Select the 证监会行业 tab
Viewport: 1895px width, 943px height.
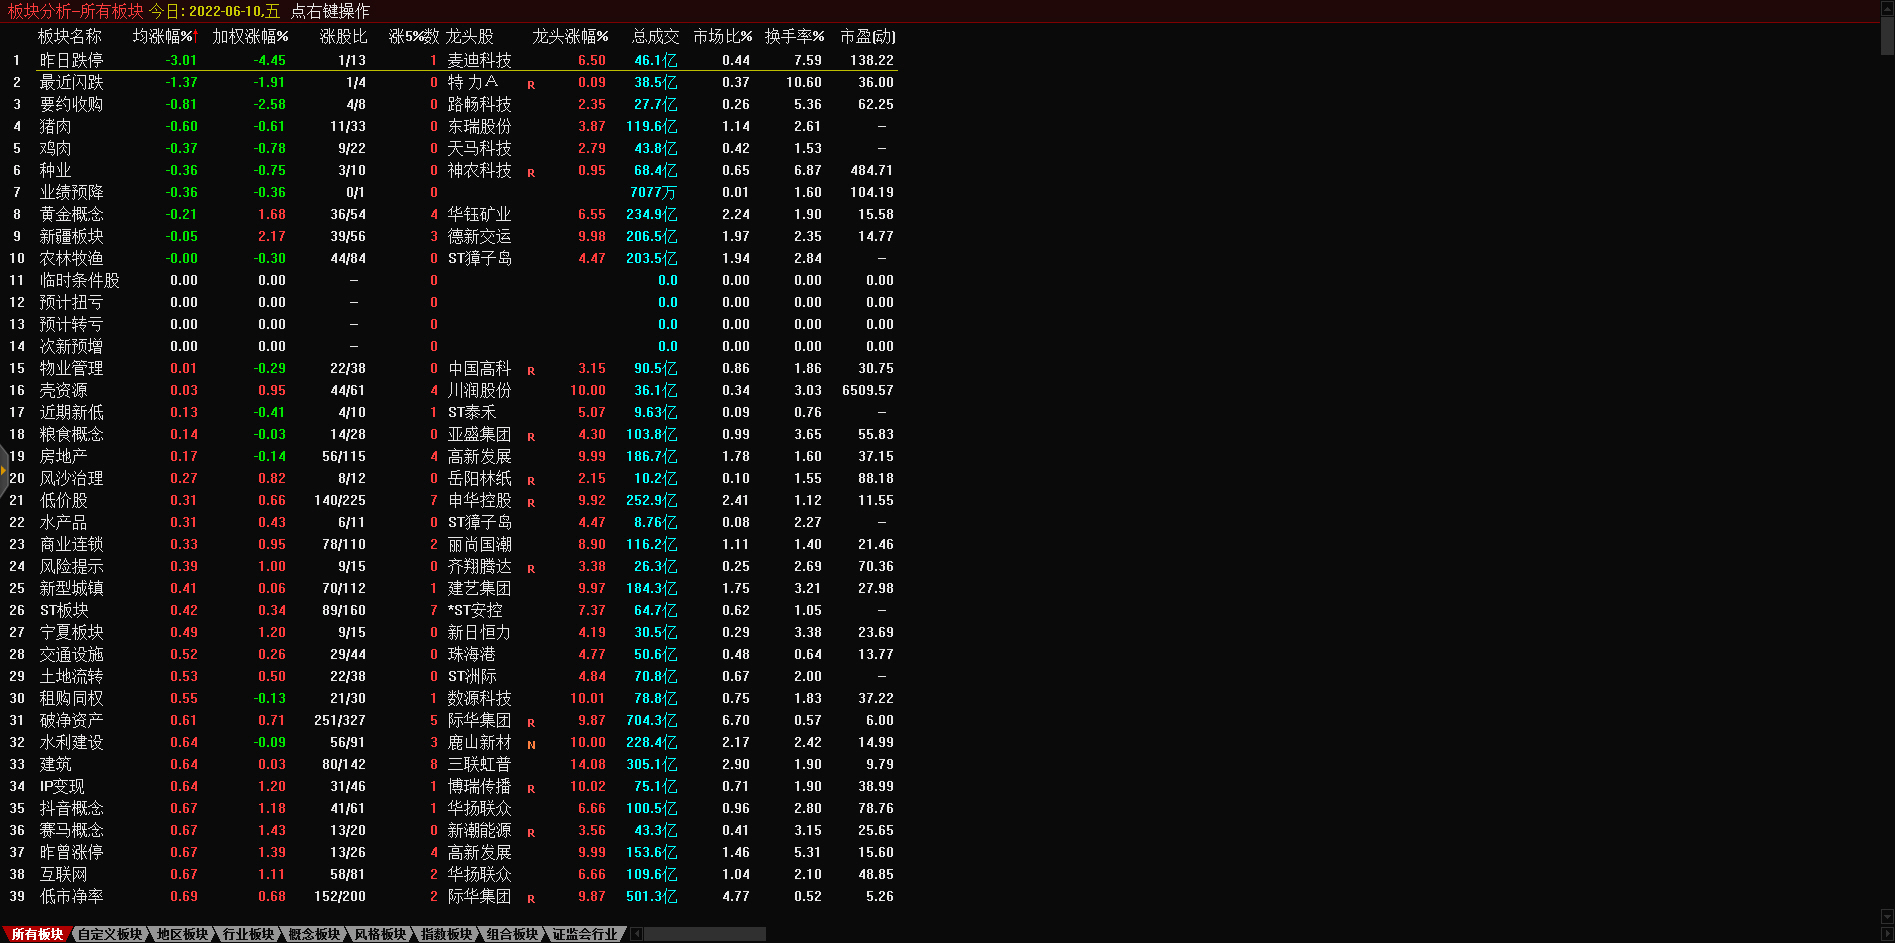pyautogui.click(x=585, y=934)
